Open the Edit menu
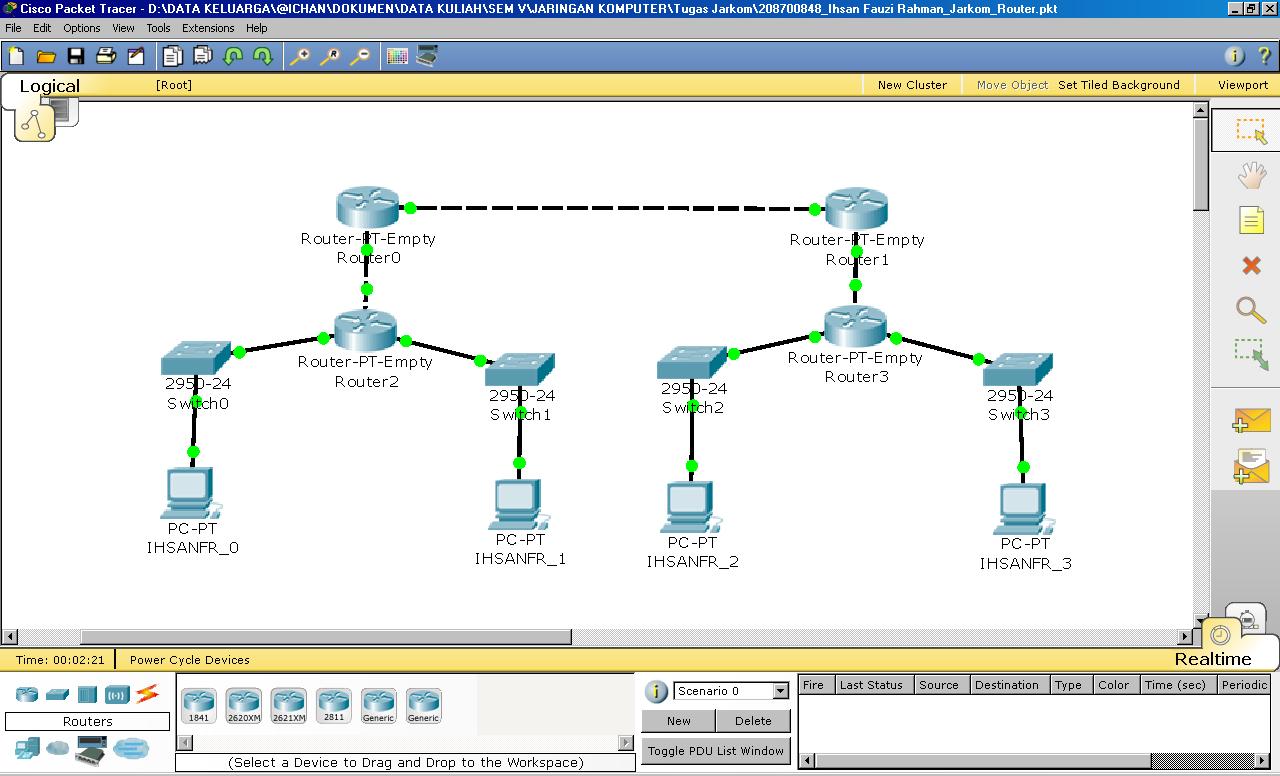 [42, 28]
